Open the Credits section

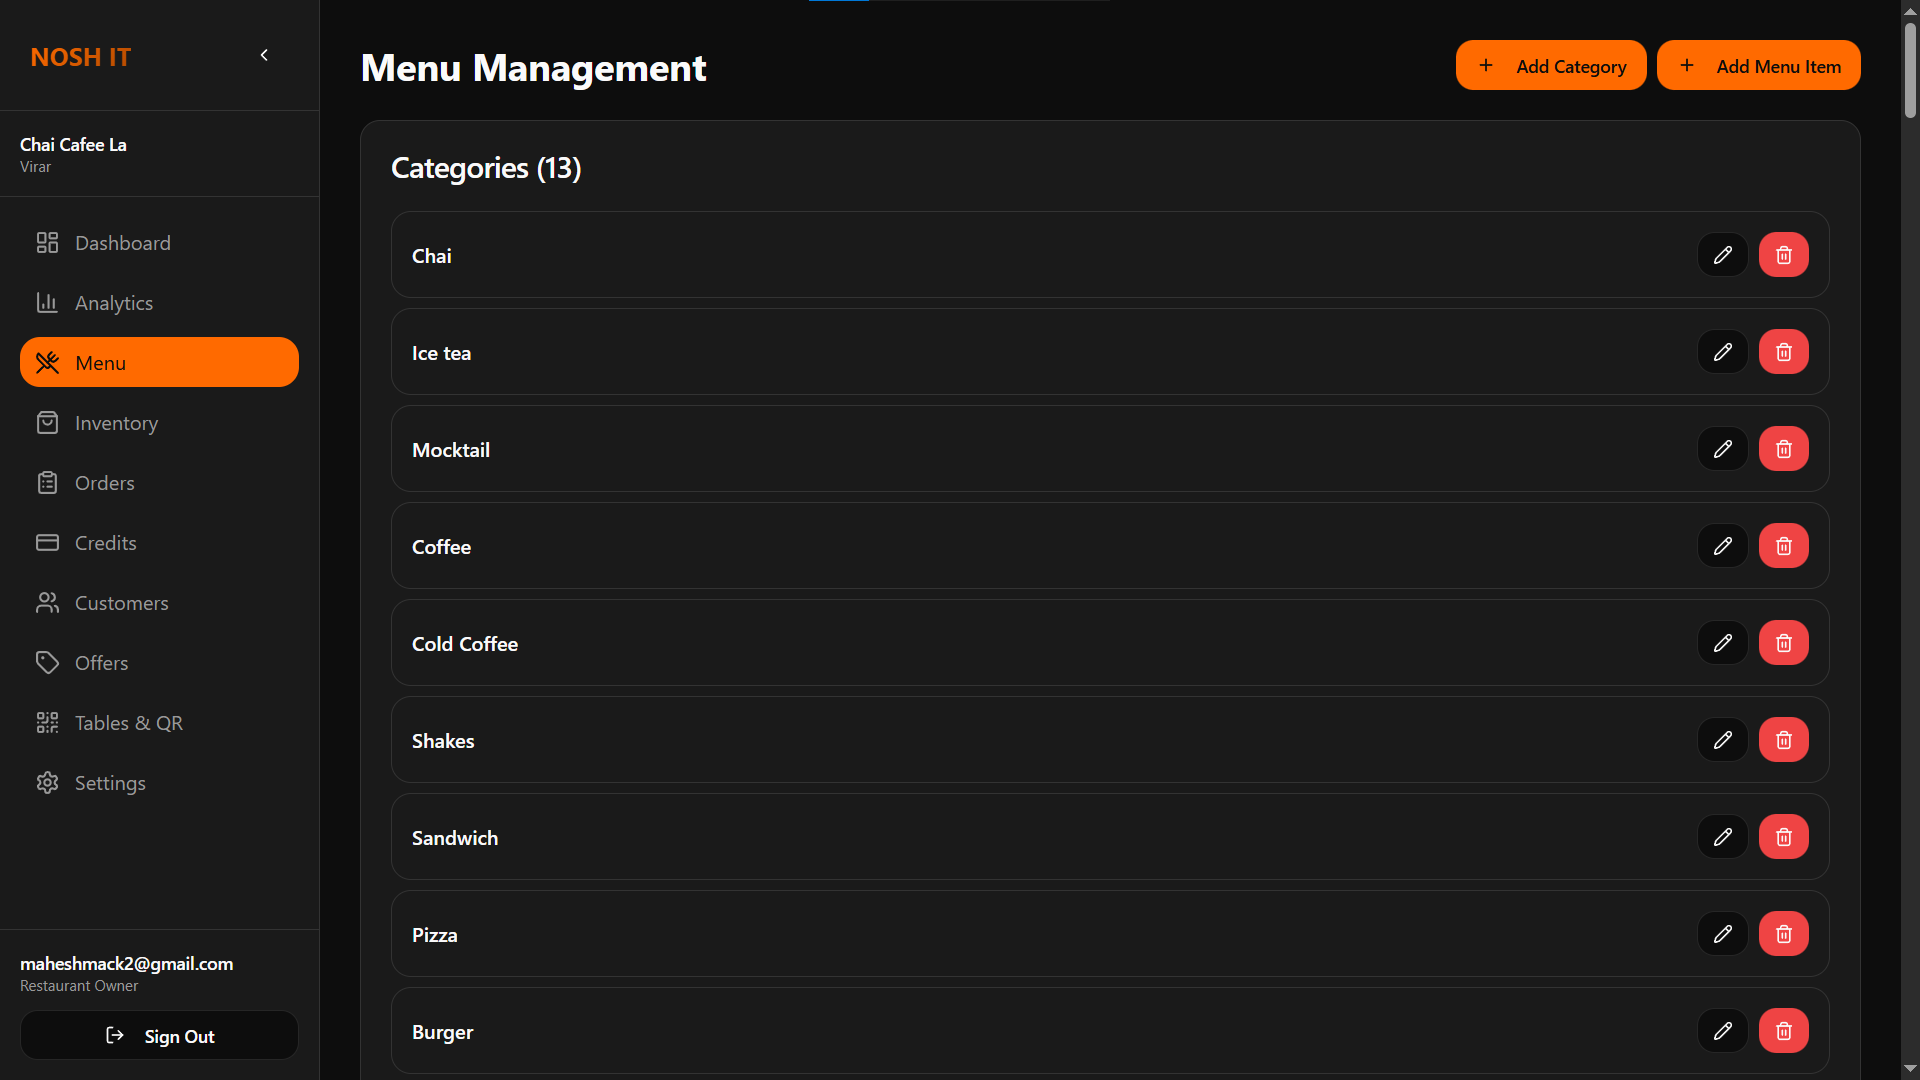105,542
